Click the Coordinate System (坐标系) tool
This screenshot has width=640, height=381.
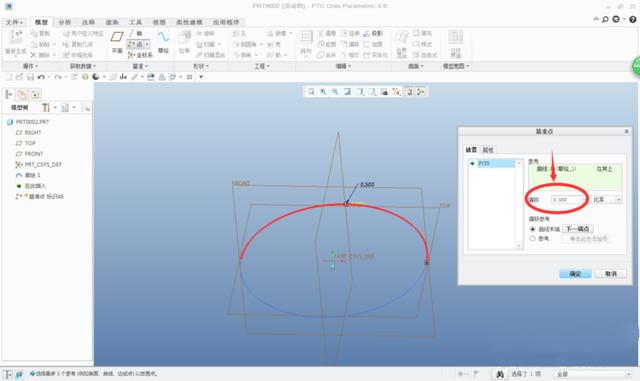tap(140, 55)
